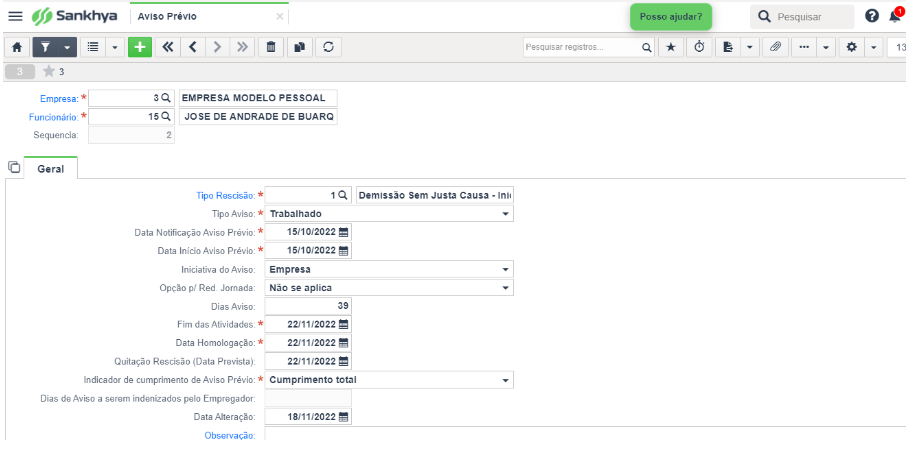Expand filter options dropdown arrow

tap(68, 47)
